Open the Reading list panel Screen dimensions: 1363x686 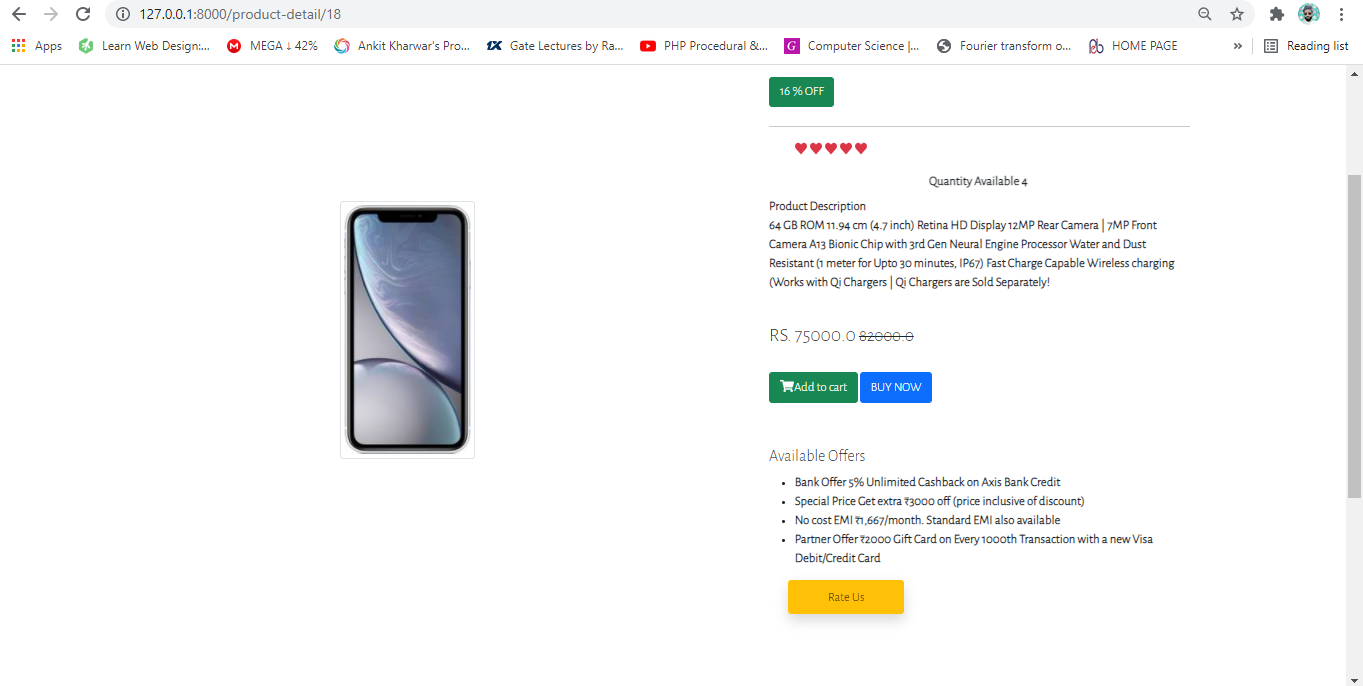point(1306,45)
